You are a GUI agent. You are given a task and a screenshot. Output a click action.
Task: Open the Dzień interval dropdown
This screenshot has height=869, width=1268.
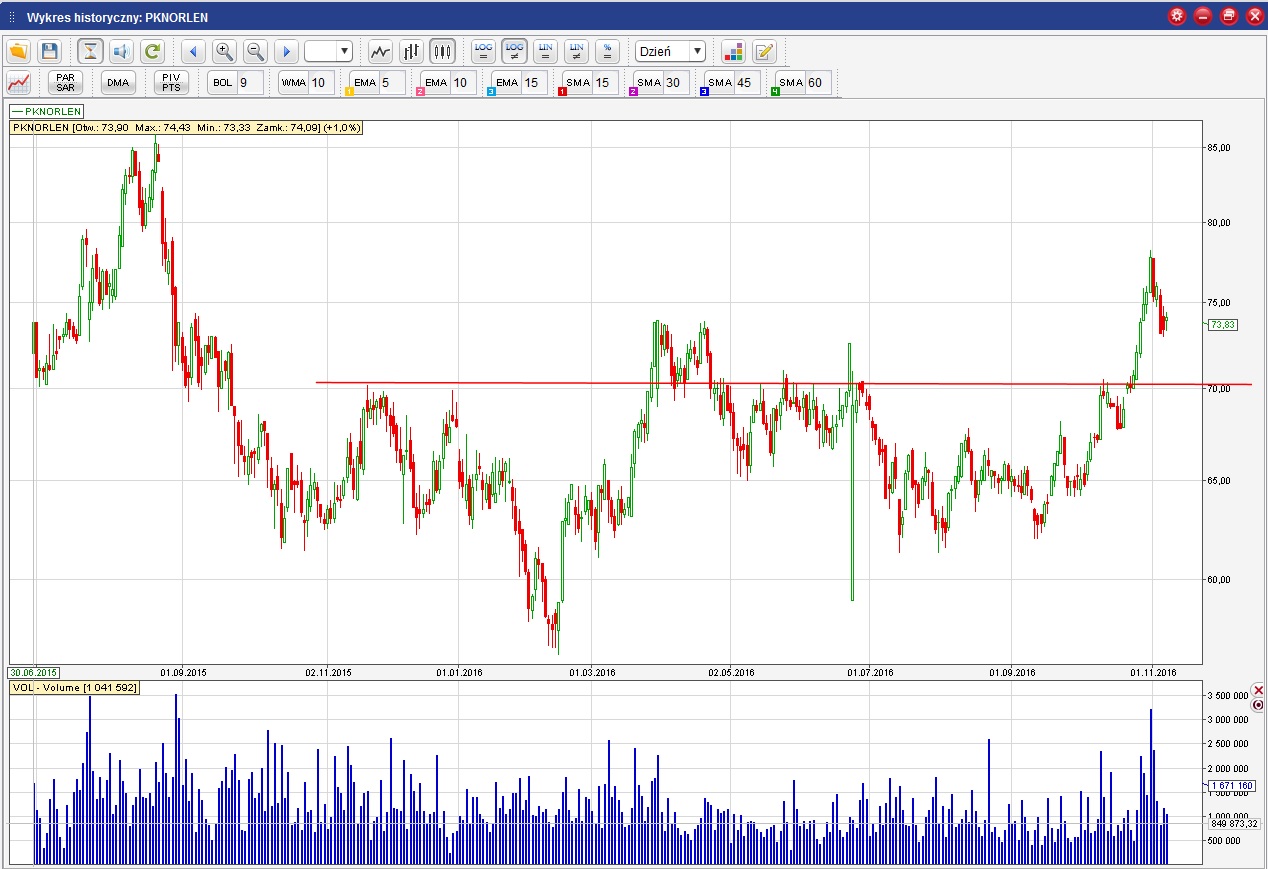click(x=697, y=51)
